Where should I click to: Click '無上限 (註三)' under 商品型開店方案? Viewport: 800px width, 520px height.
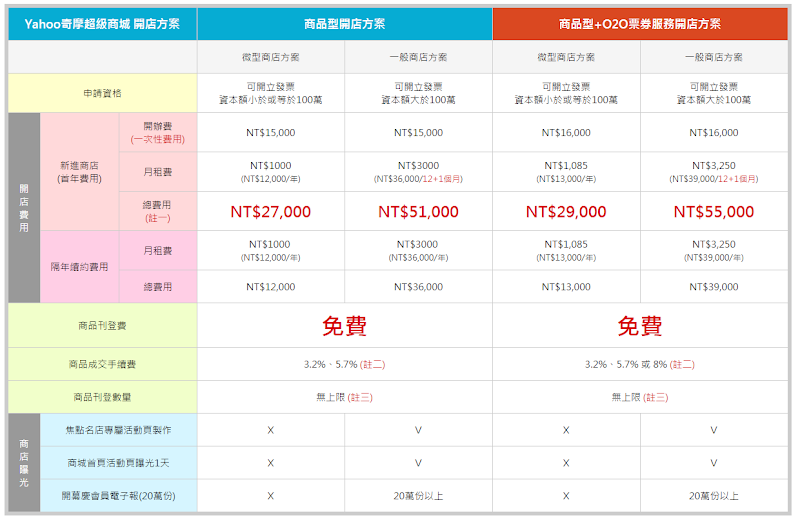(345, 397)
